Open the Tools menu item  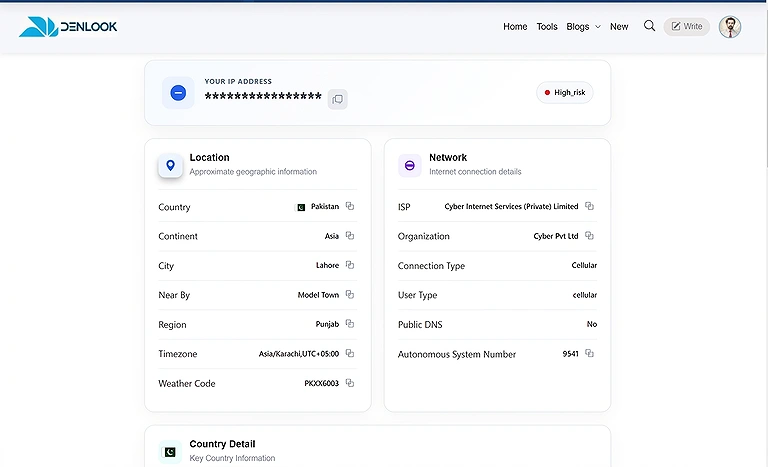click(x=547, y=26)
